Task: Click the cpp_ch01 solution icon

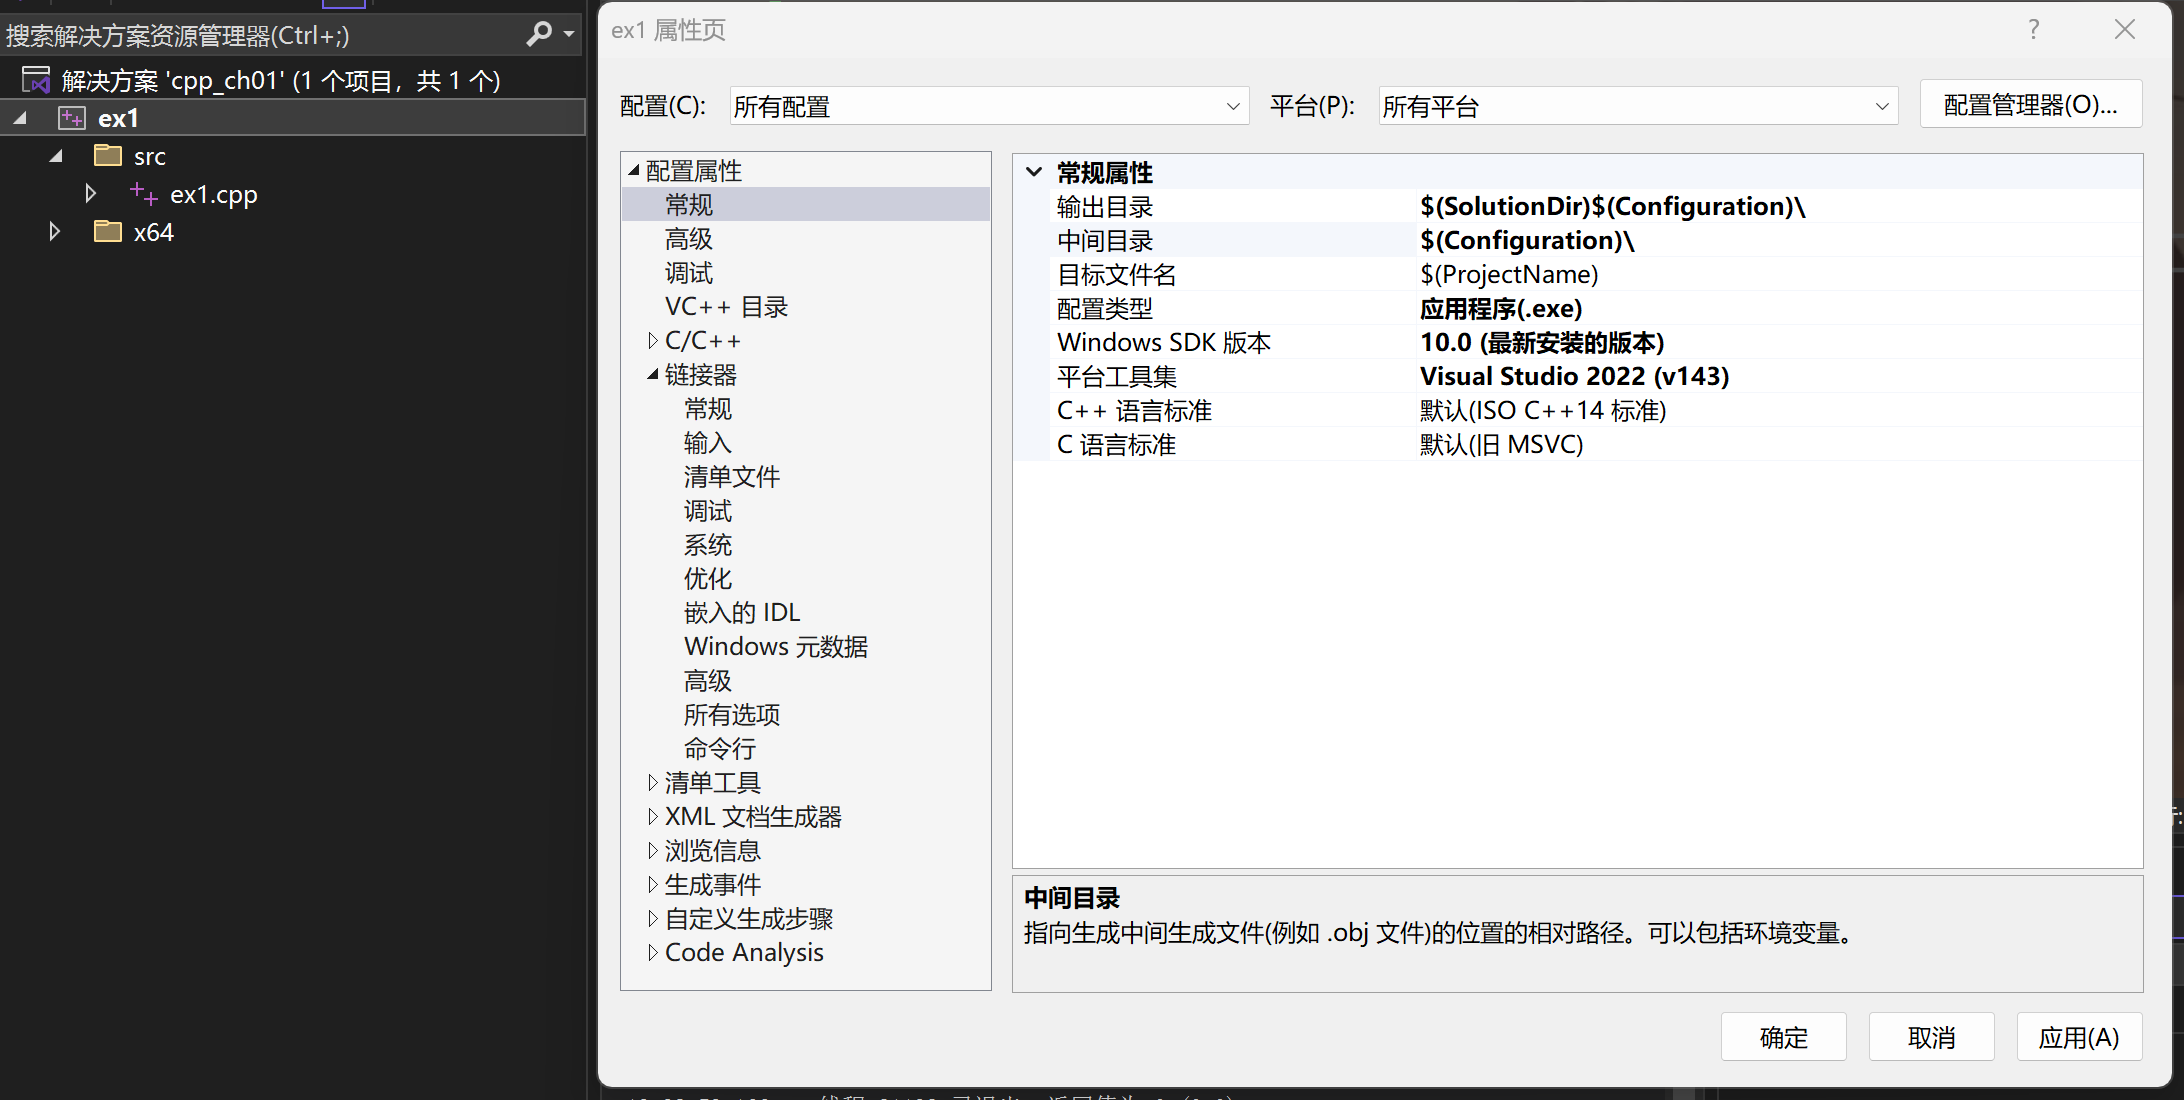Action: [x=36, y=80]
